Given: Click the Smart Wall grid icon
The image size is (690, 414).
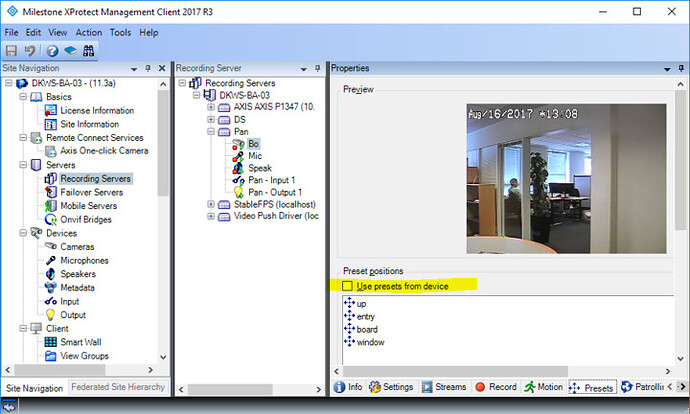Looking at the screenshot, I should click(x=51, y=342).
